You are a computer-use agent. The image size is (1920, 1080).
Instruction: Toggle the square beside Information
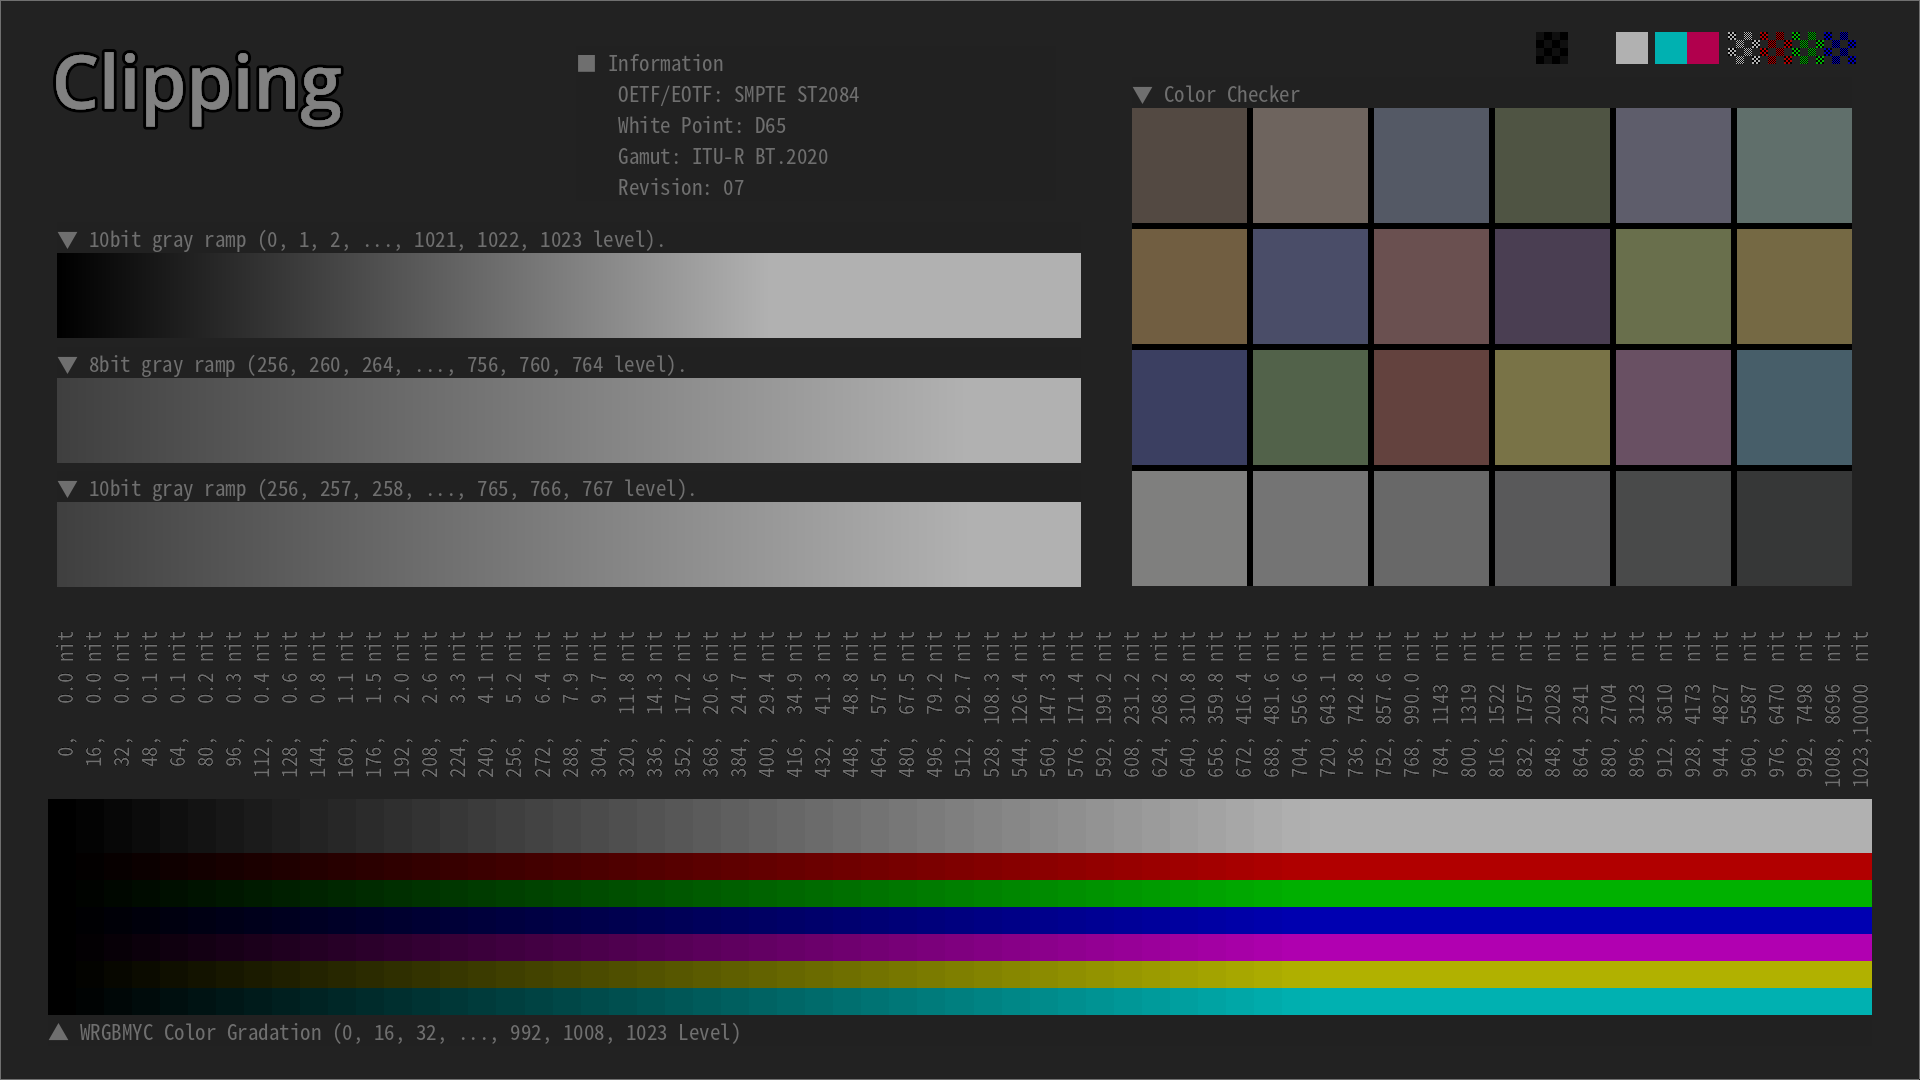click(x=586, y=63)
